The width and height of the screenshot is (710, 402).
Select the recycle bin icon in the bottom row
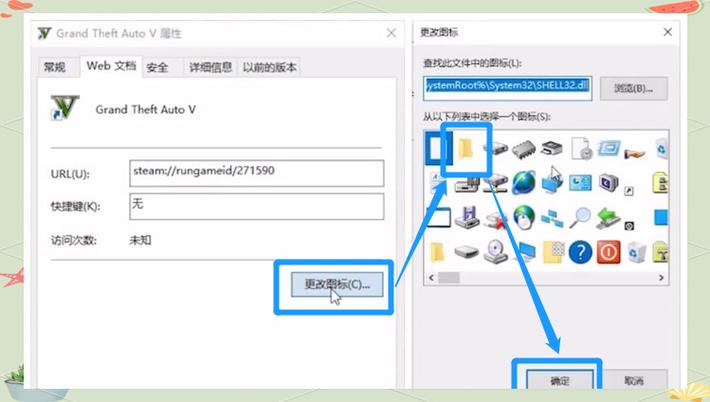636,252
